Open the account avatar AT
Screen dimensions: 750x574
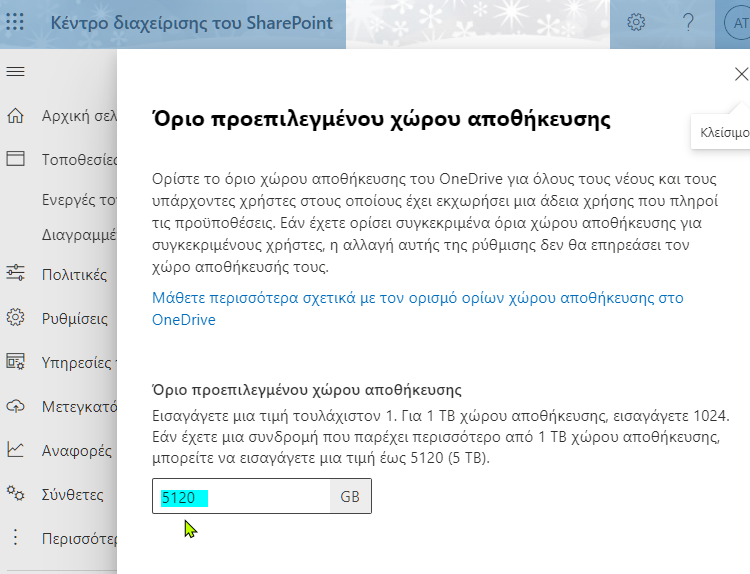737,23
